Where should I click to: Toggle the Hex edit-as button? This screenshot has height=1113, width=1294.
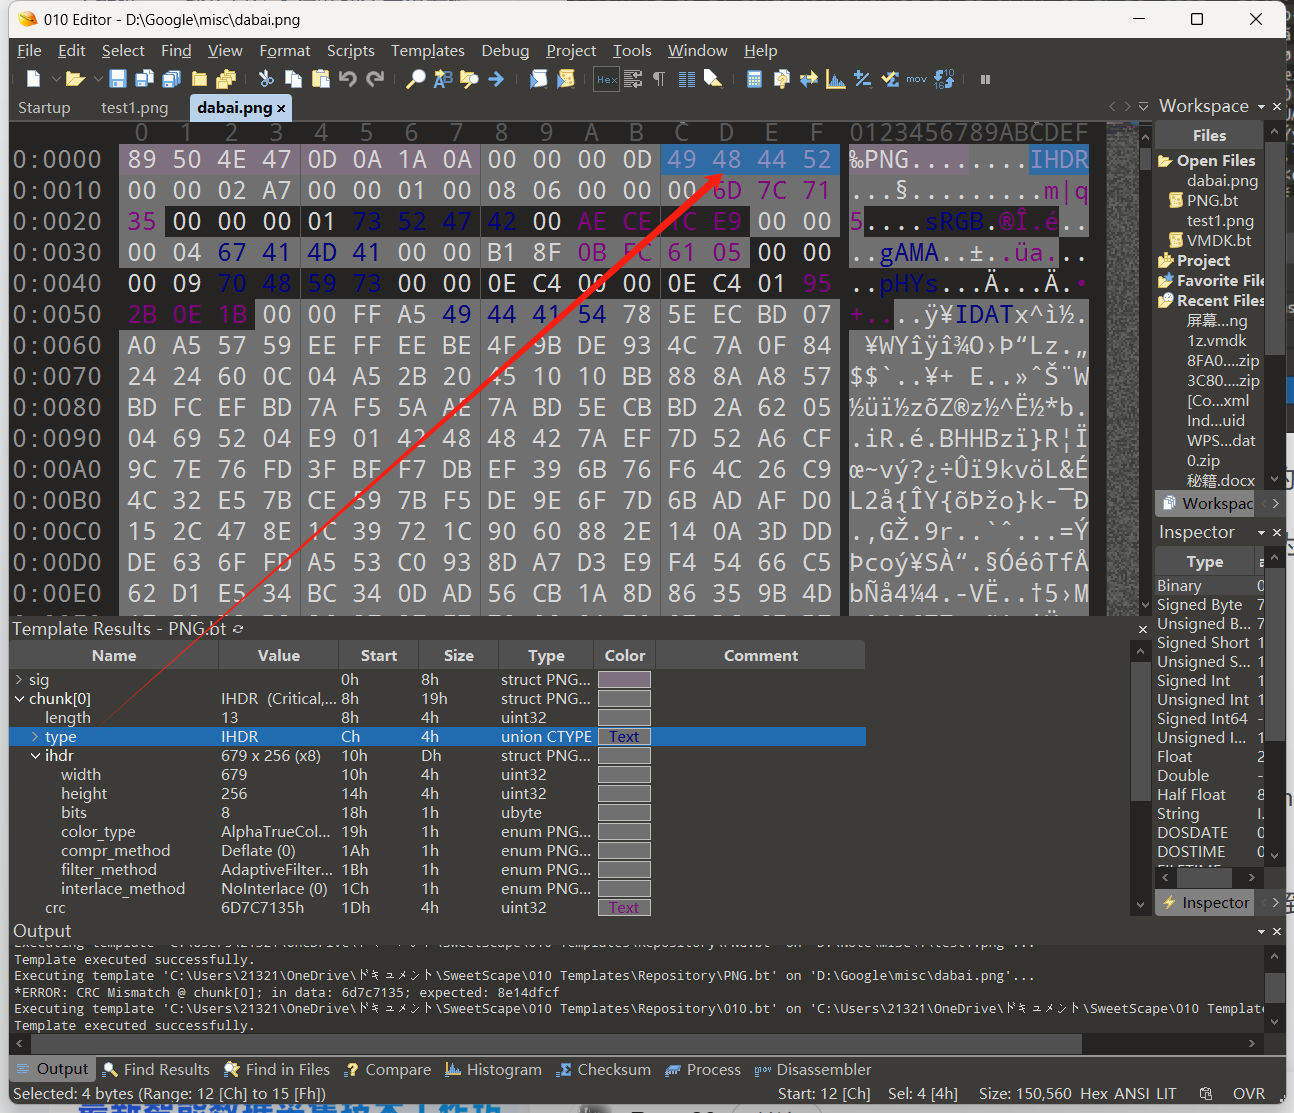[x=606, y=79]
